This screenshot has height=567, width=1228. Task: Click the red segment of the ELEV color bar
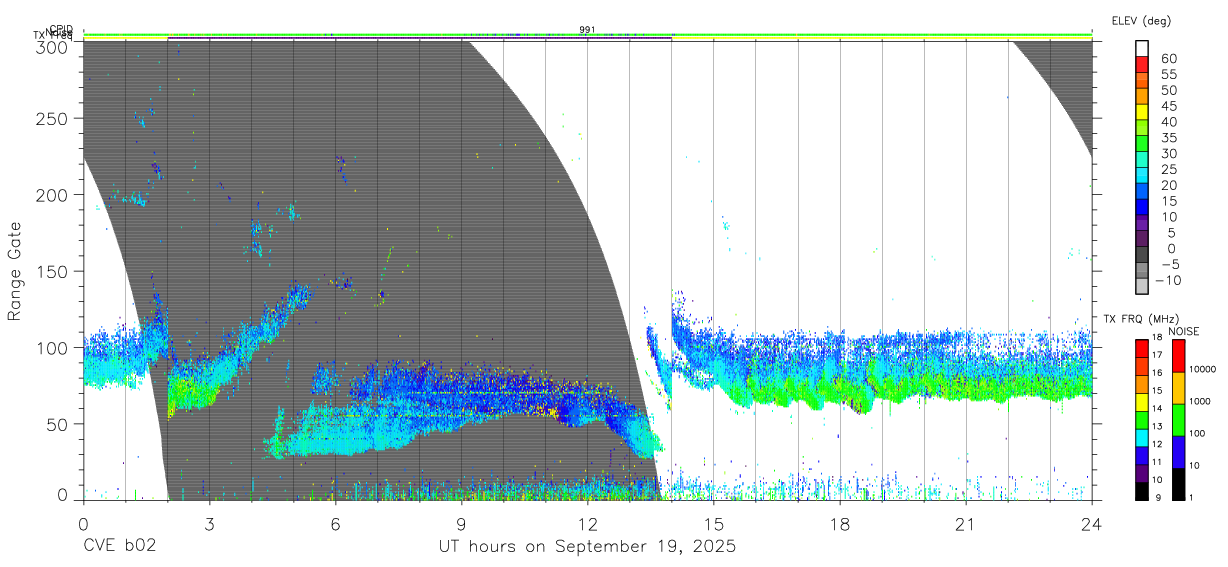1142,64
